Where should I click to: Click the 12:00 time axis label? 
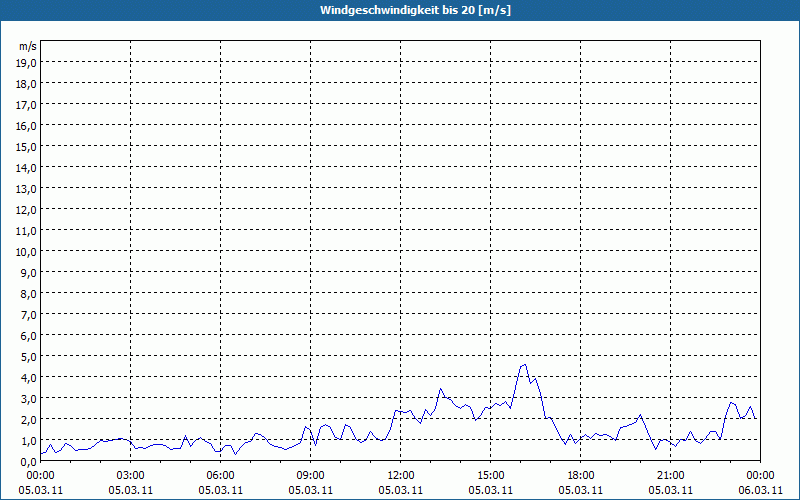click(401, 476)
